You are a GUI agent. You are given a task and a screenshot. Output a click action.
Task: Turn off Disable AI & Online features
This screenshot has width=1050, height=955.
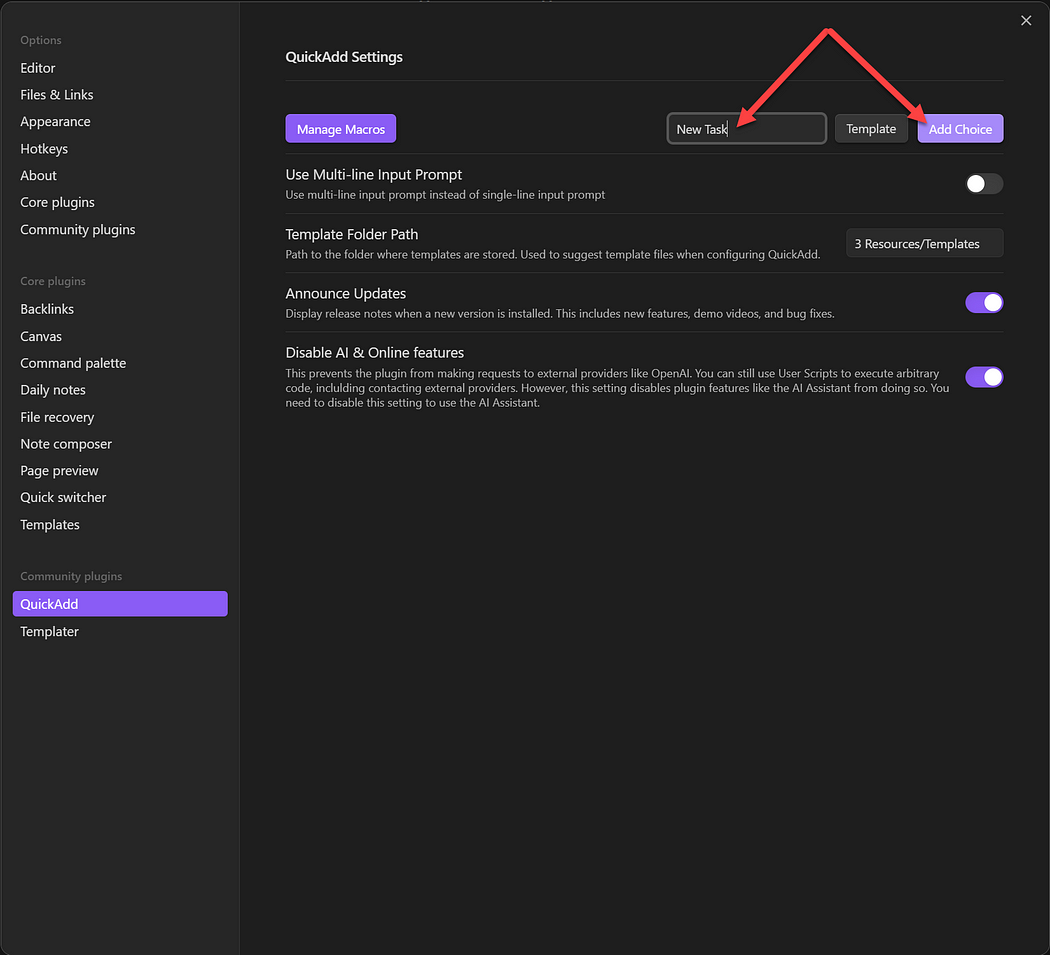[x=983, y=377]
